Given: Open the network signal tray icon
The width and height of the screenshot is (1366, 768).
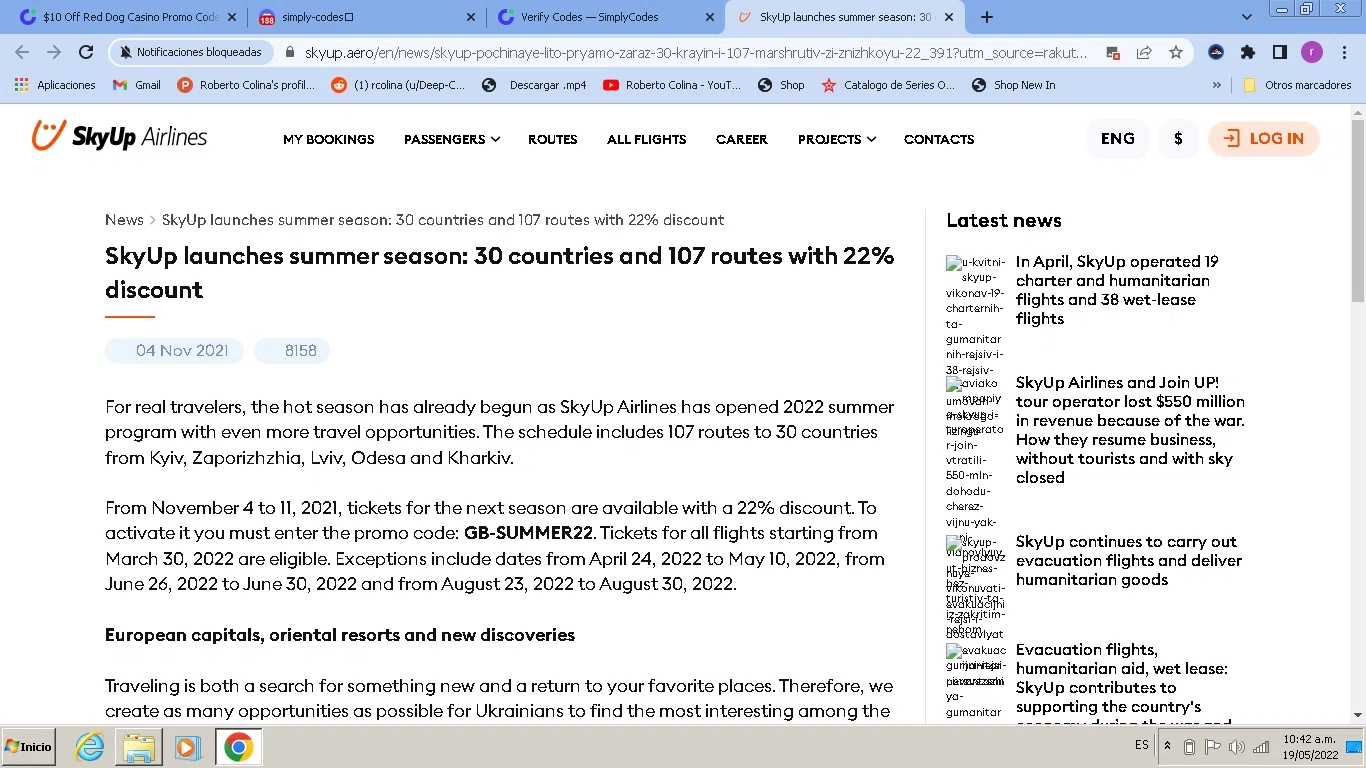Looking at the screenshot, I should click(1261, 747).
